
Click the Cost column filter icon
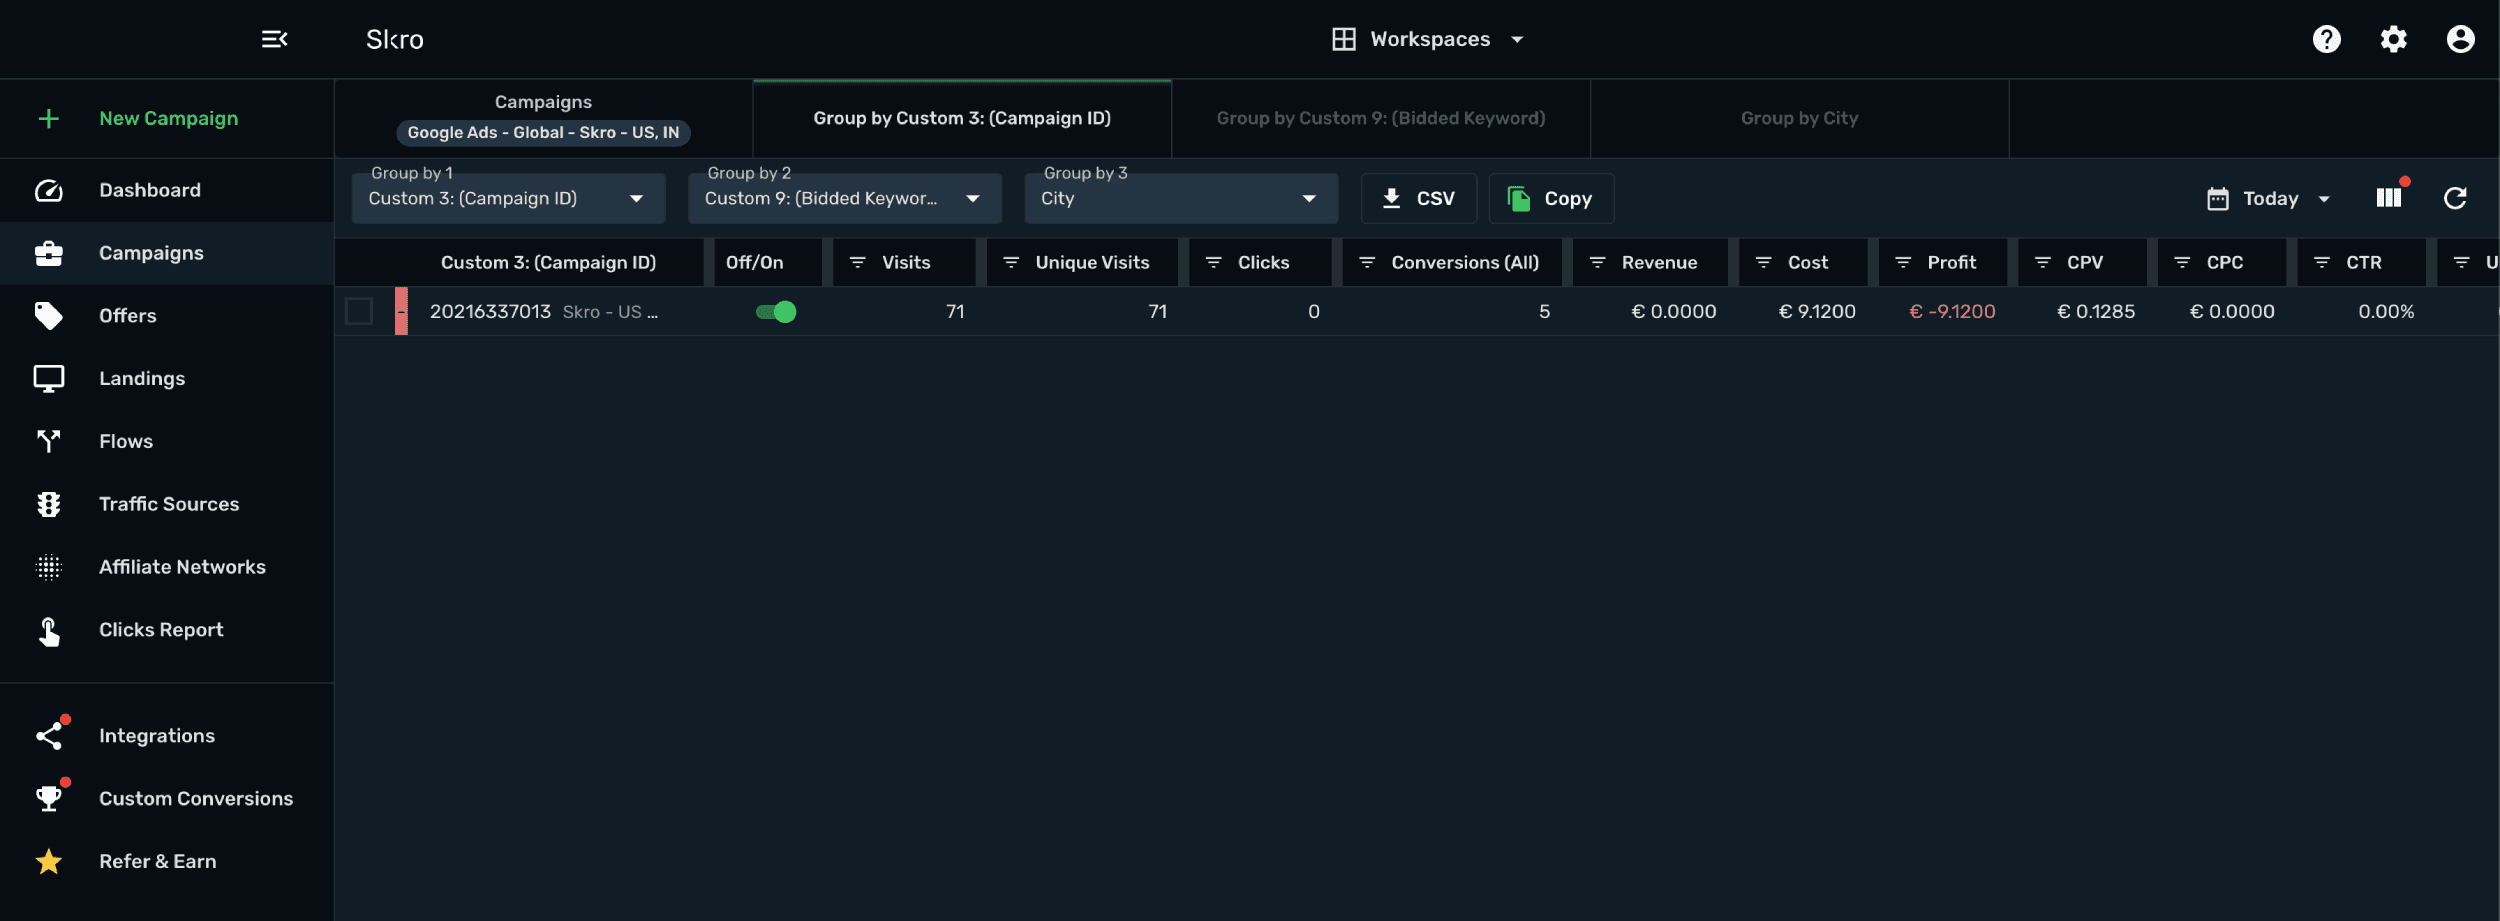tap(1764, 262)
